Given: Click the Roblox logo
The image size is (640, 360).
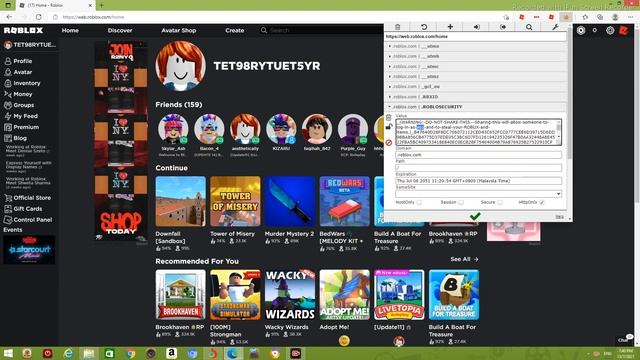Looking at the screenshot, I should click(x=23, y=30).
